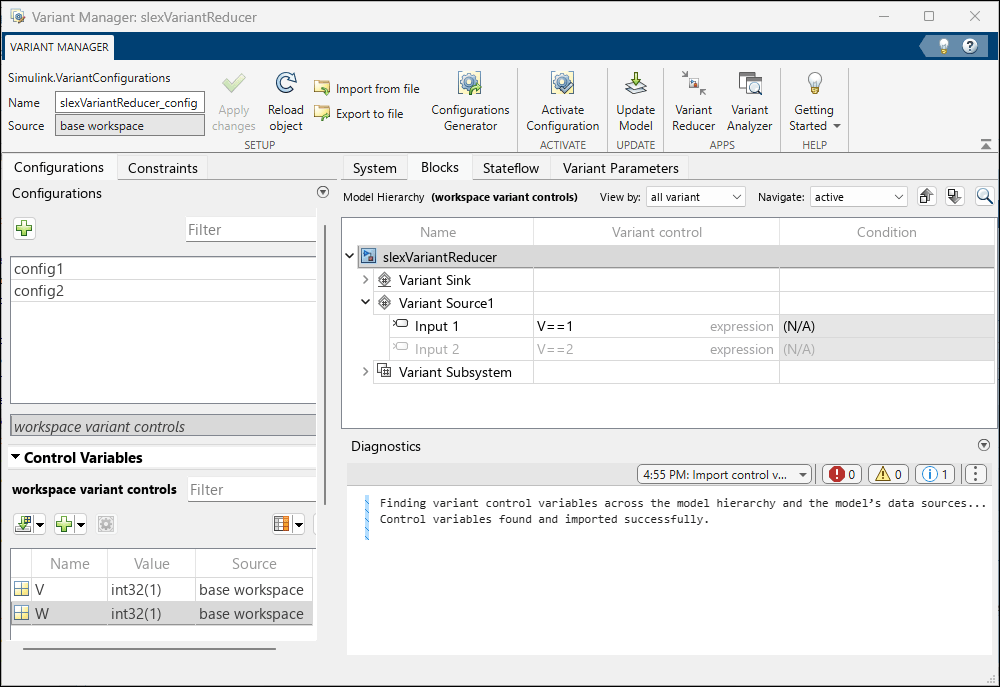Click the configuration Name field
This screenshot has height=687, width=1000.
click(129, 103)
